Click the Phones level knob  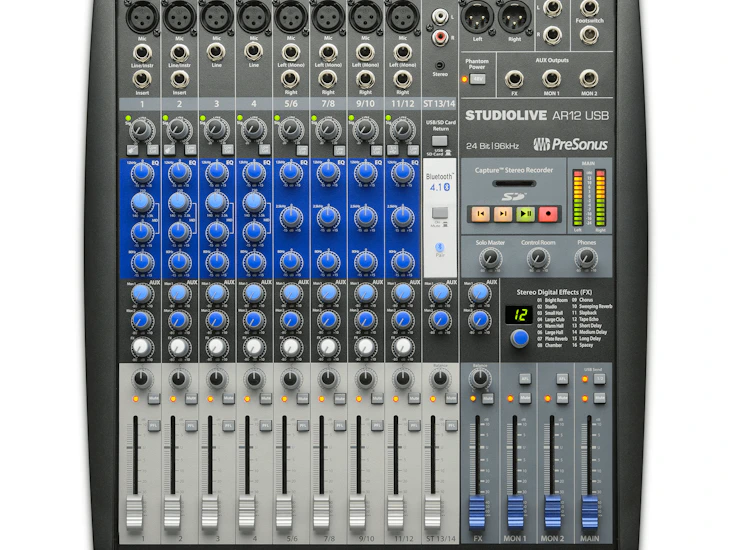[x=585, y=258]
